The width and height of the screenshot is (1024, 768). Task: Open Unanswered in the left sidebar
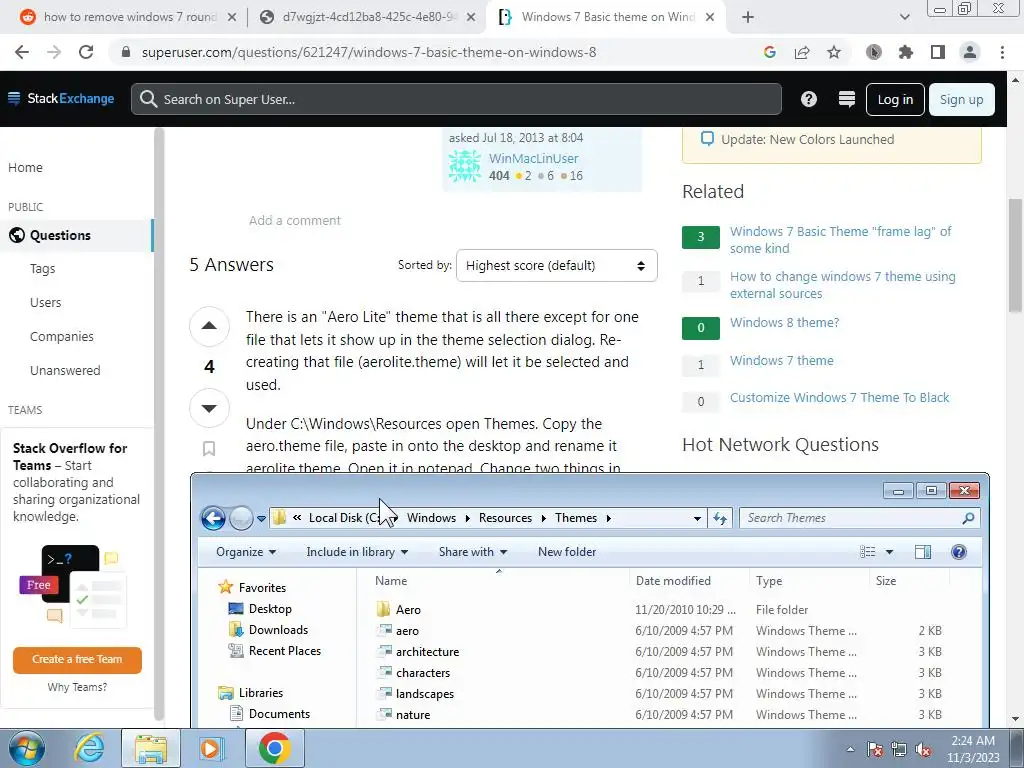click(65, 371)
